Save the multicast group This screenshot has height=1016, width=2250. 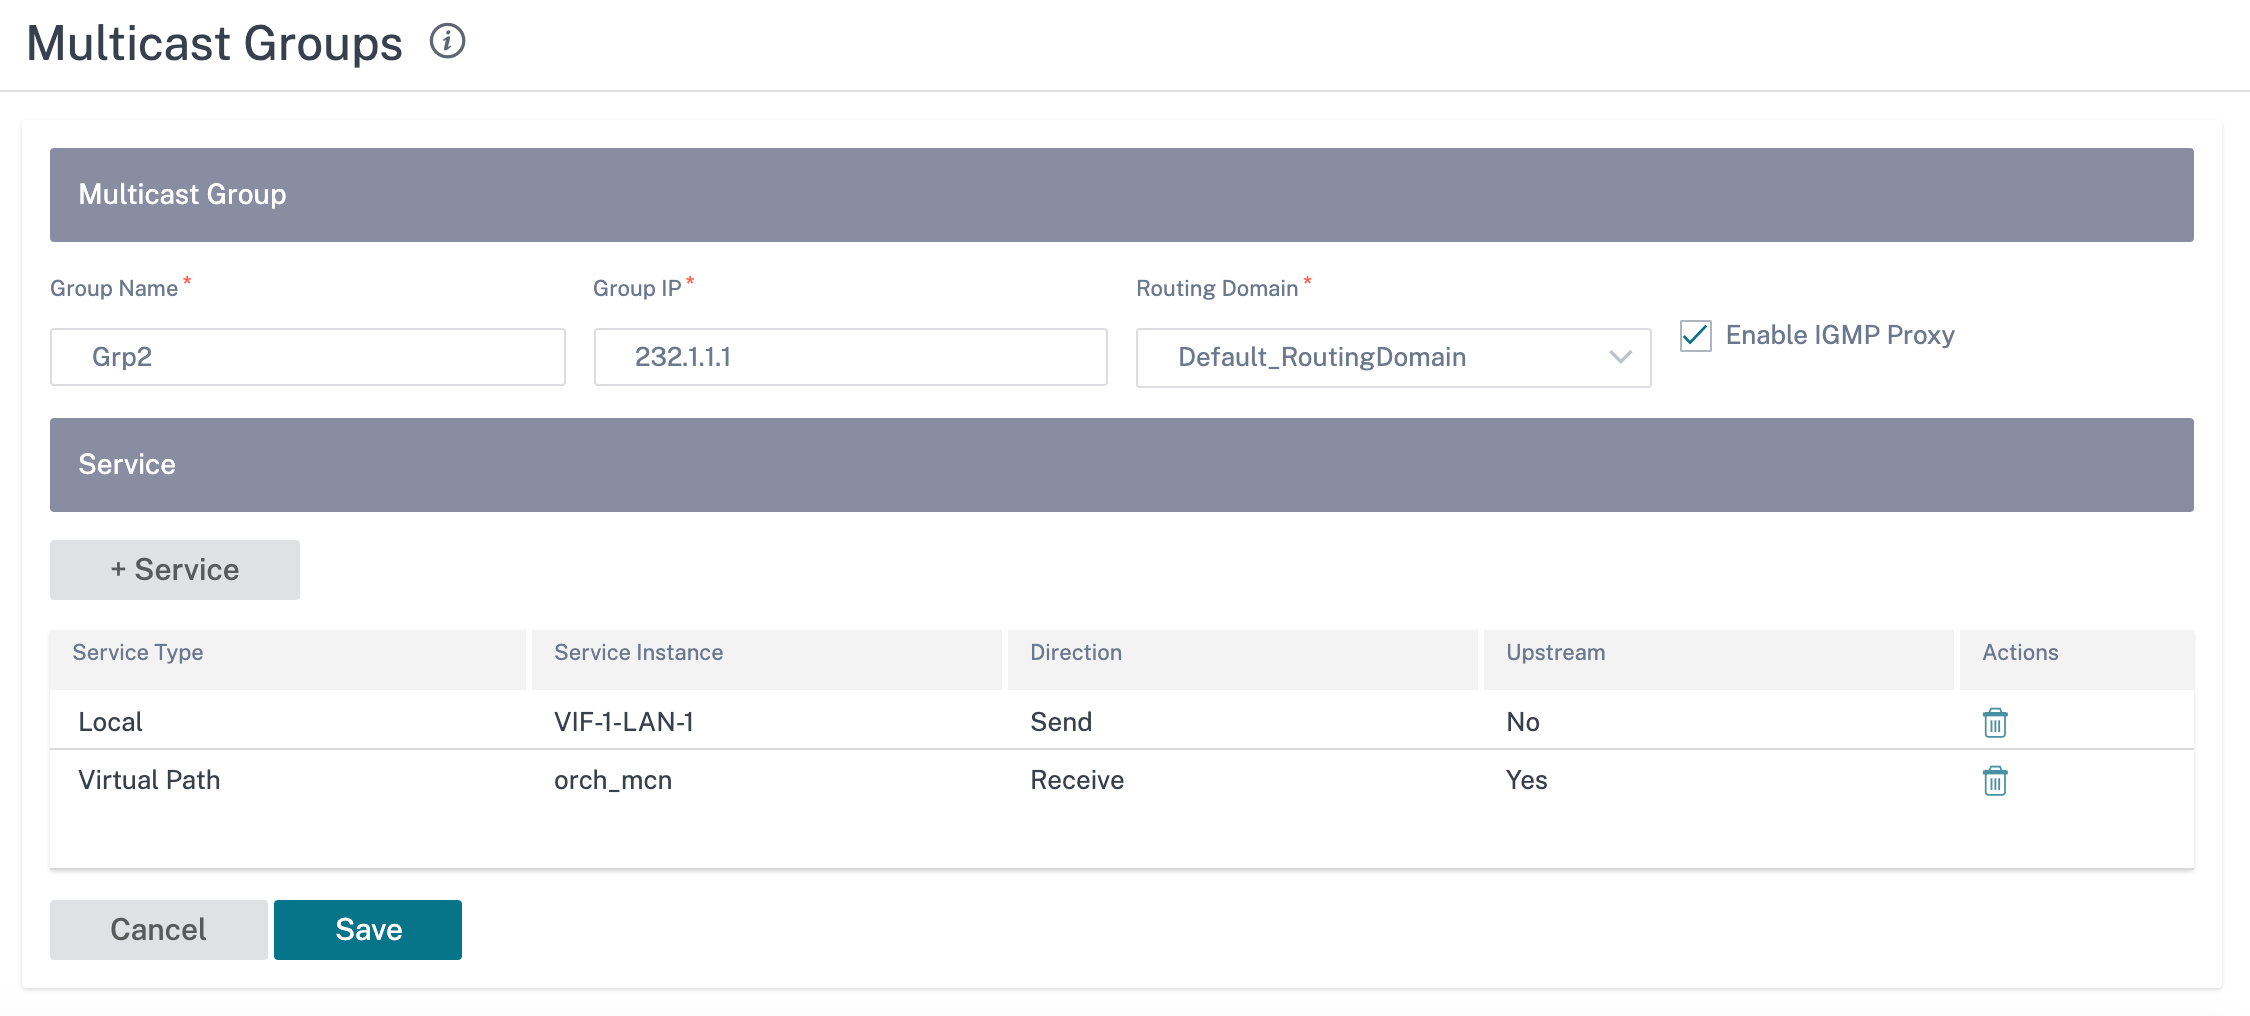click(368, 930)
